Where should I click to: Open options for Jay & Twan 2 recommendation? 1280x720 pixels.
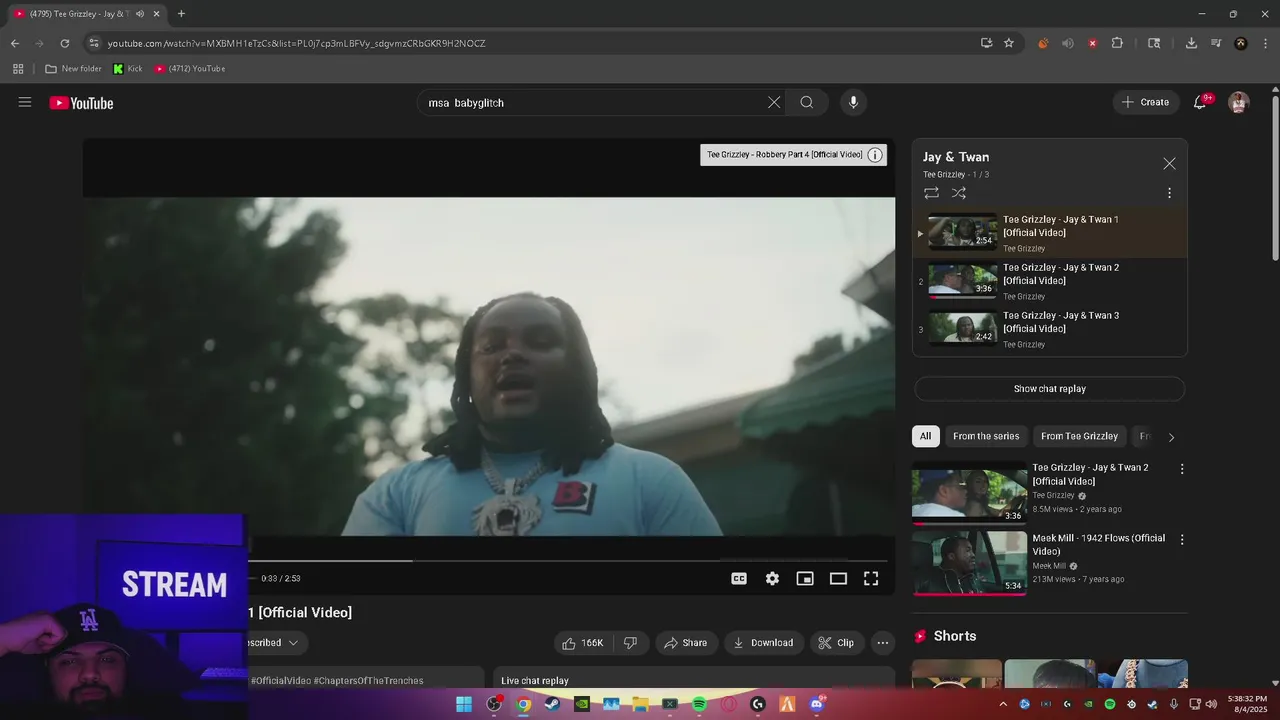click(1182, 469)
